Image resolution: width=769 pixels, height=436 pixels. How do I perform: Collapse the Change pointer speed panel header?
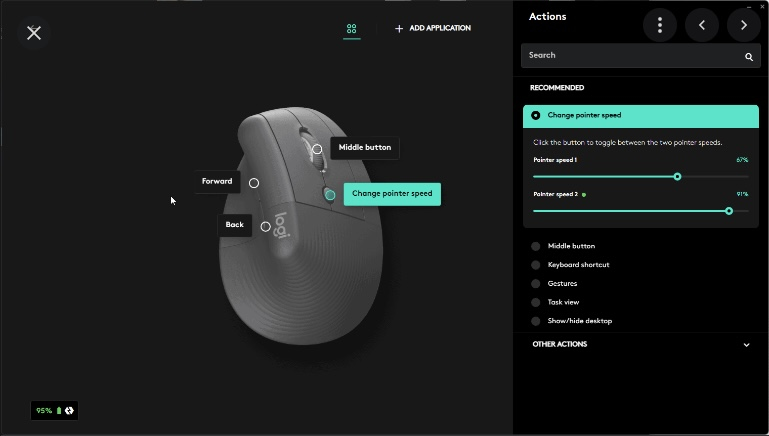pyautogui.click(x=641, y=116)
